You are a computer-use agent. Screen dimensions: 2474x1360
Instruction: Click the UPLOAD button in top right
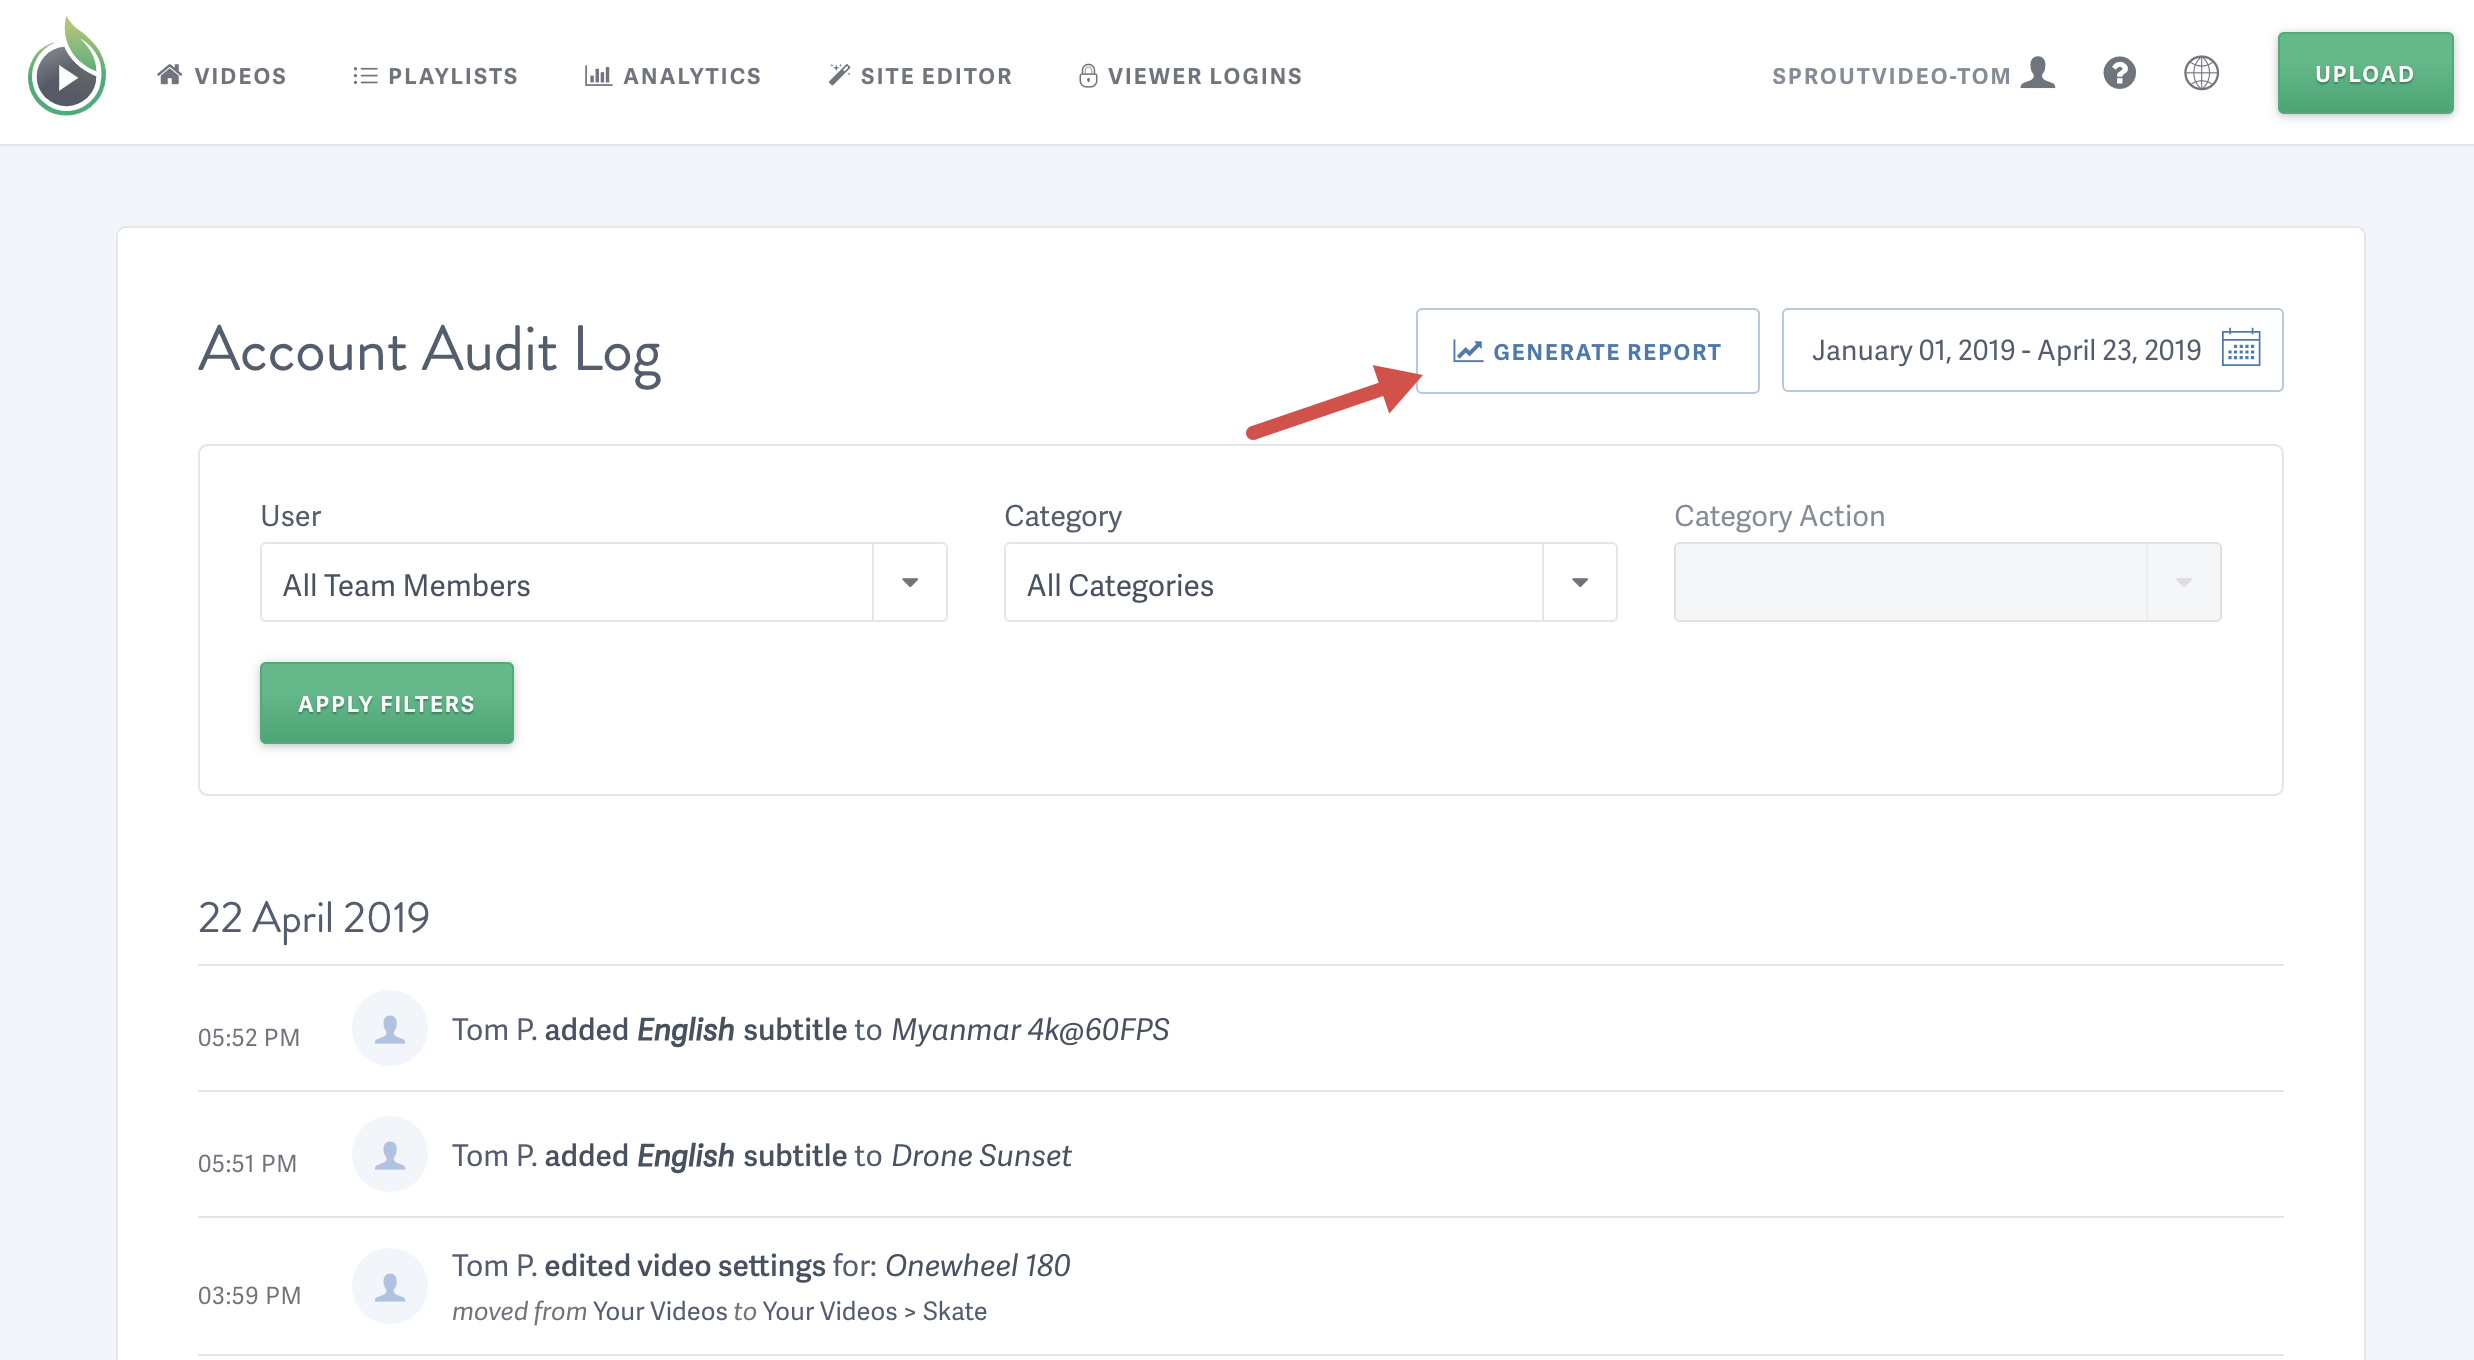(2362, 74)
